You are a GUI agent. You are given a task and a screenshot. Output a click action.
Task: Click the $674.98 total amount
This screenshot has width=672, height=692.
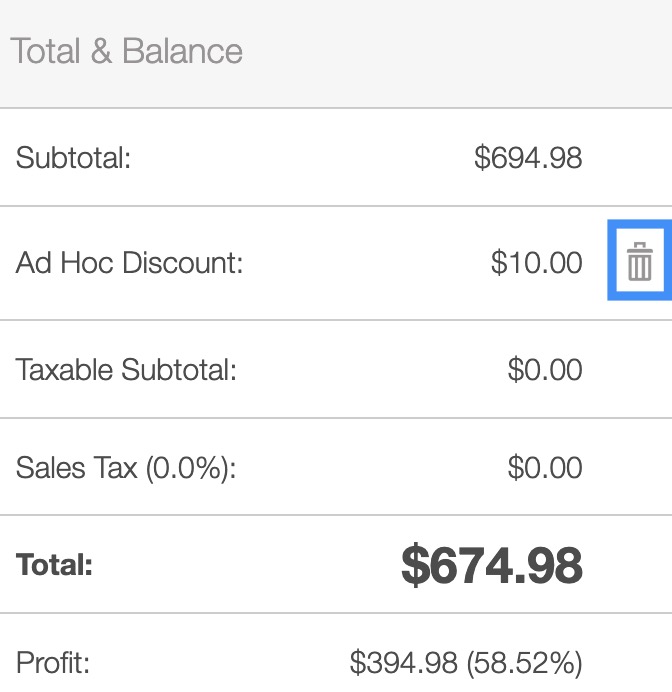click(491, 566)
